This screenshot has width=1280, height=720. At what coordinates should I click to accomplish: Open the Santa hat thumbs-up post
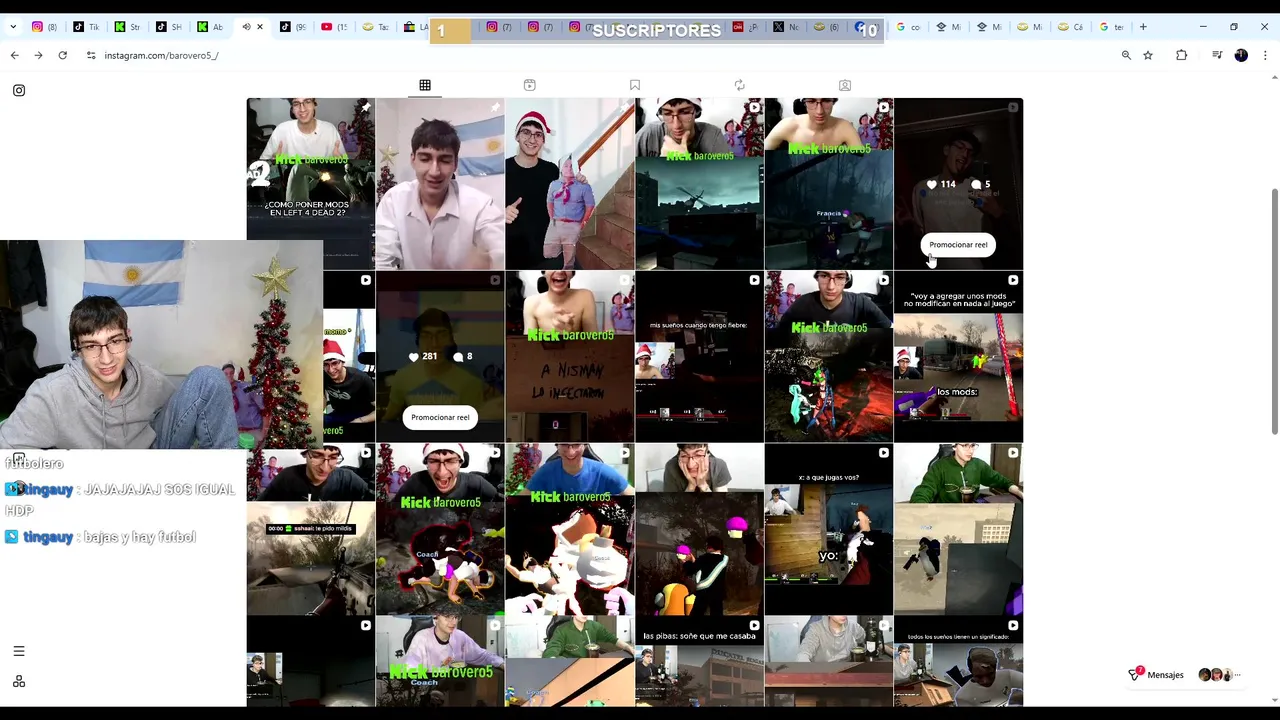(570, 183)
